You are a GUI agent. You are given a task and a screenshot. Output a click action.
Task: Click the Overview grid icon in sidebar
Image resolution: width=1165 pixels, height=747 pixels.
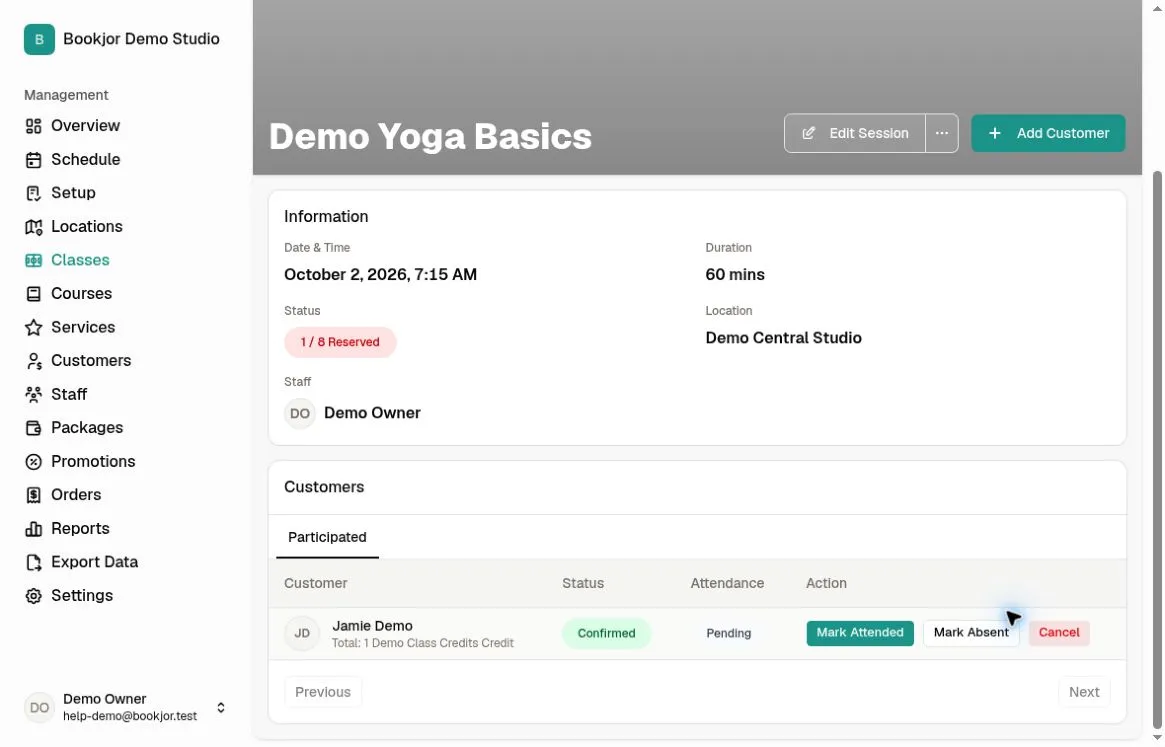point(33,126)
